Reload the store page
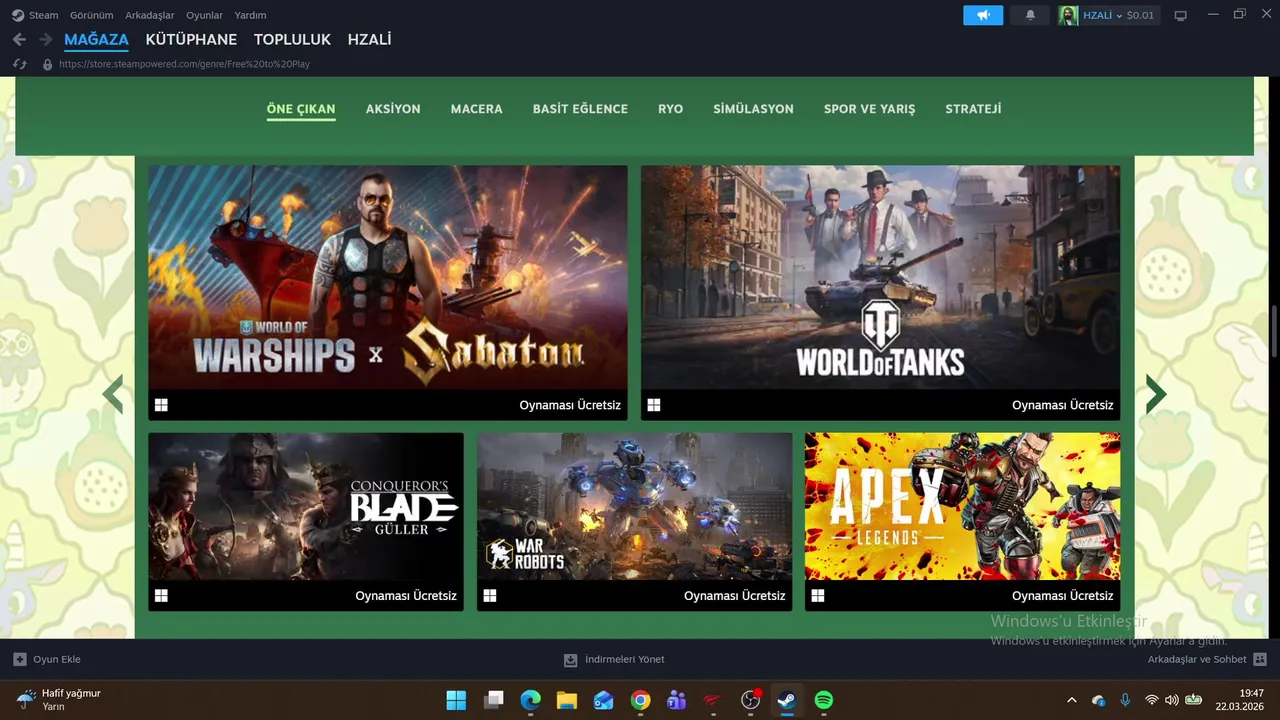Screen dimensions: 1280x720 click(x=19, y=64)
